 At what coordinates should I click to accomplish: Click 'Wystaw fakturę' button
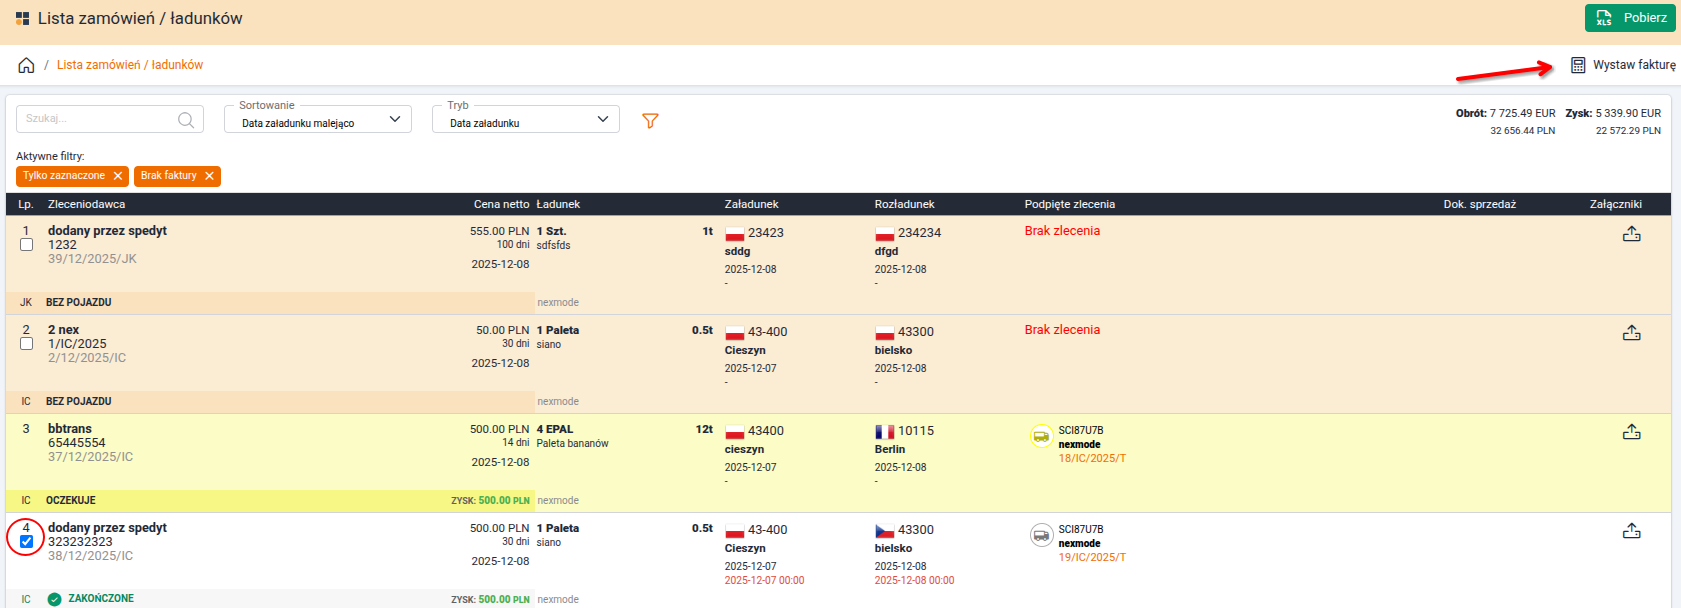coord(1623,65)
